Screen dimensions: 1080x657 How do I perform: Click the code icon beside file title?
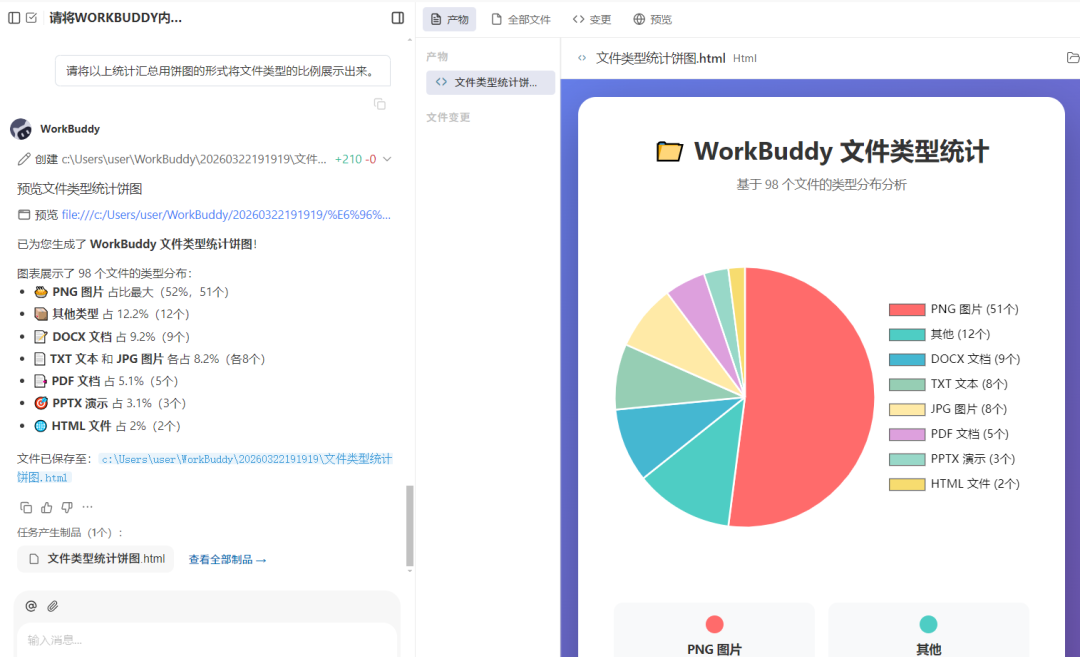pyautogui.click(x=582, y=59)
